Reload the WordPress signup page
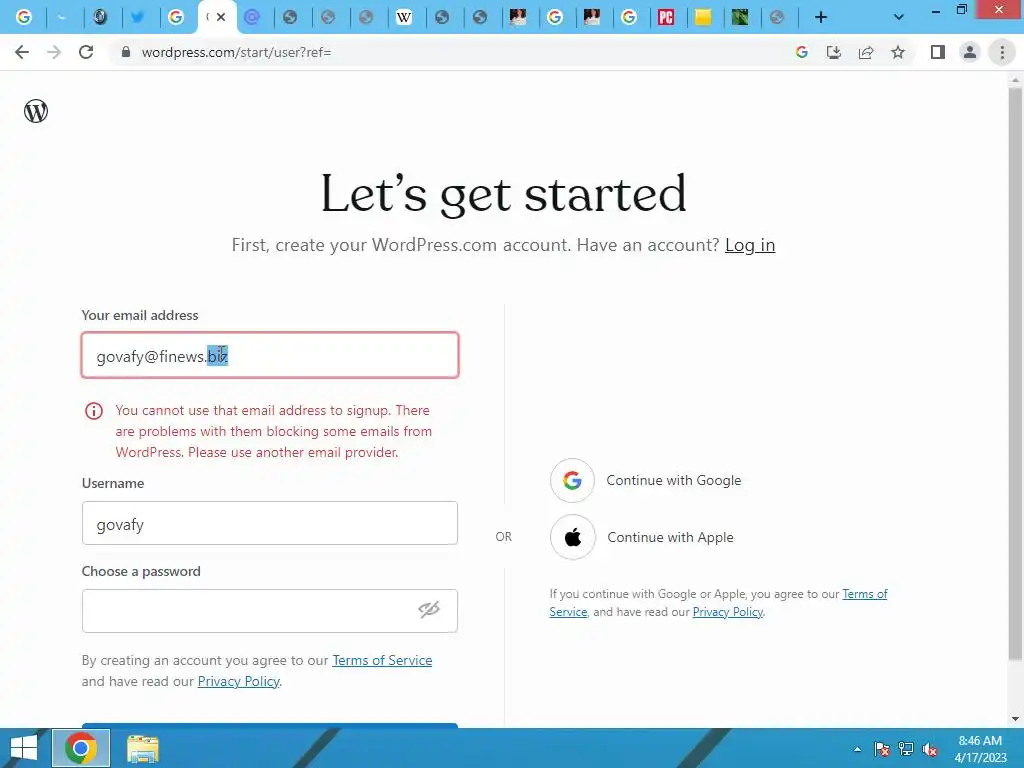Image resolution: width=1024 pixels, height=768 pixels. (86, 52)
